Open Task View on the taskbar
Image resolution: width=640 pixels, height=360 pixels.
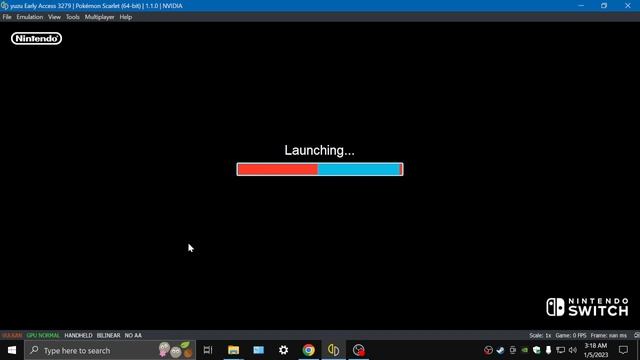coord(208,350)
